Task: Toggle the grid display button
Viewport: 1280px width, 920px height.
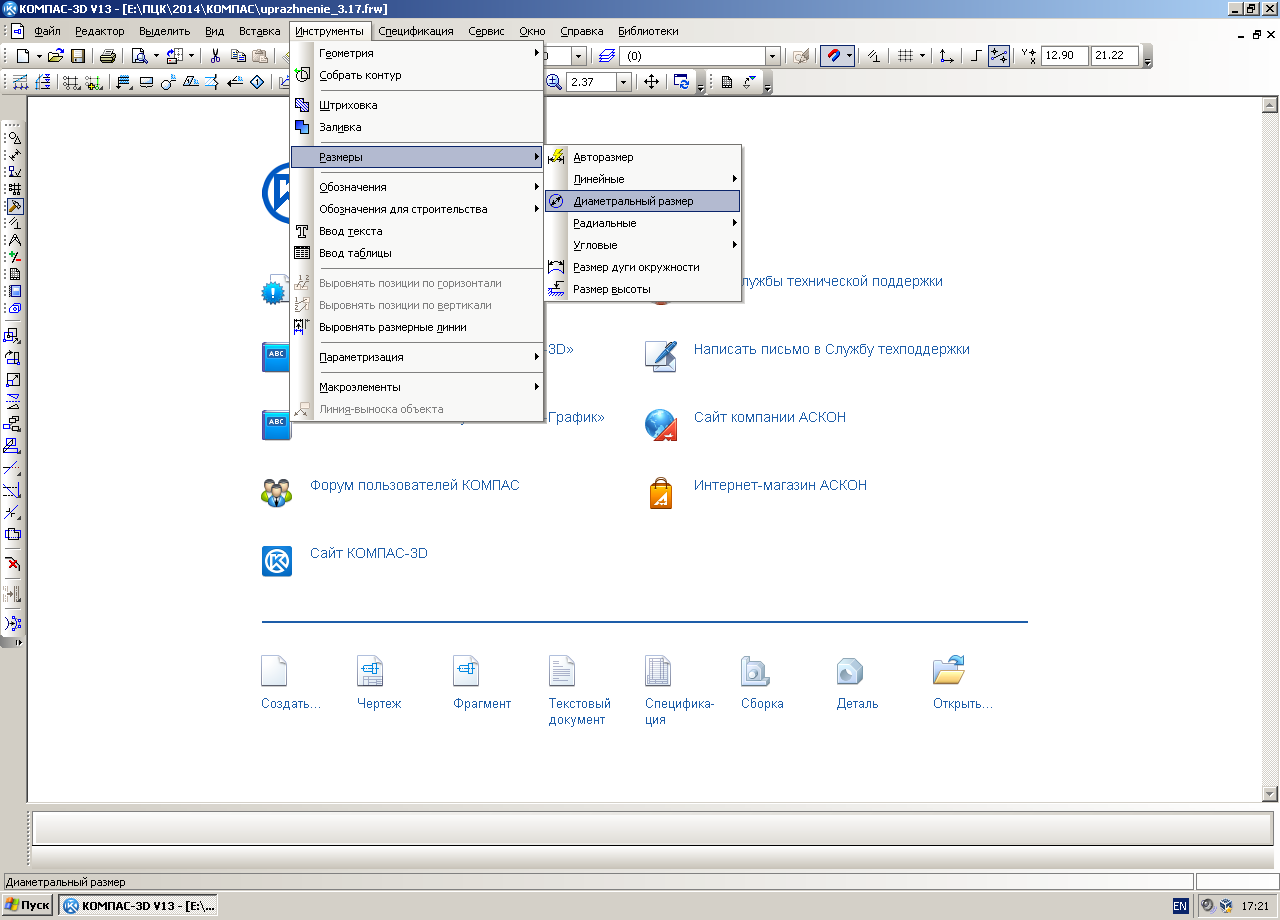Action: pyautogui.click(x=905, y=56)
